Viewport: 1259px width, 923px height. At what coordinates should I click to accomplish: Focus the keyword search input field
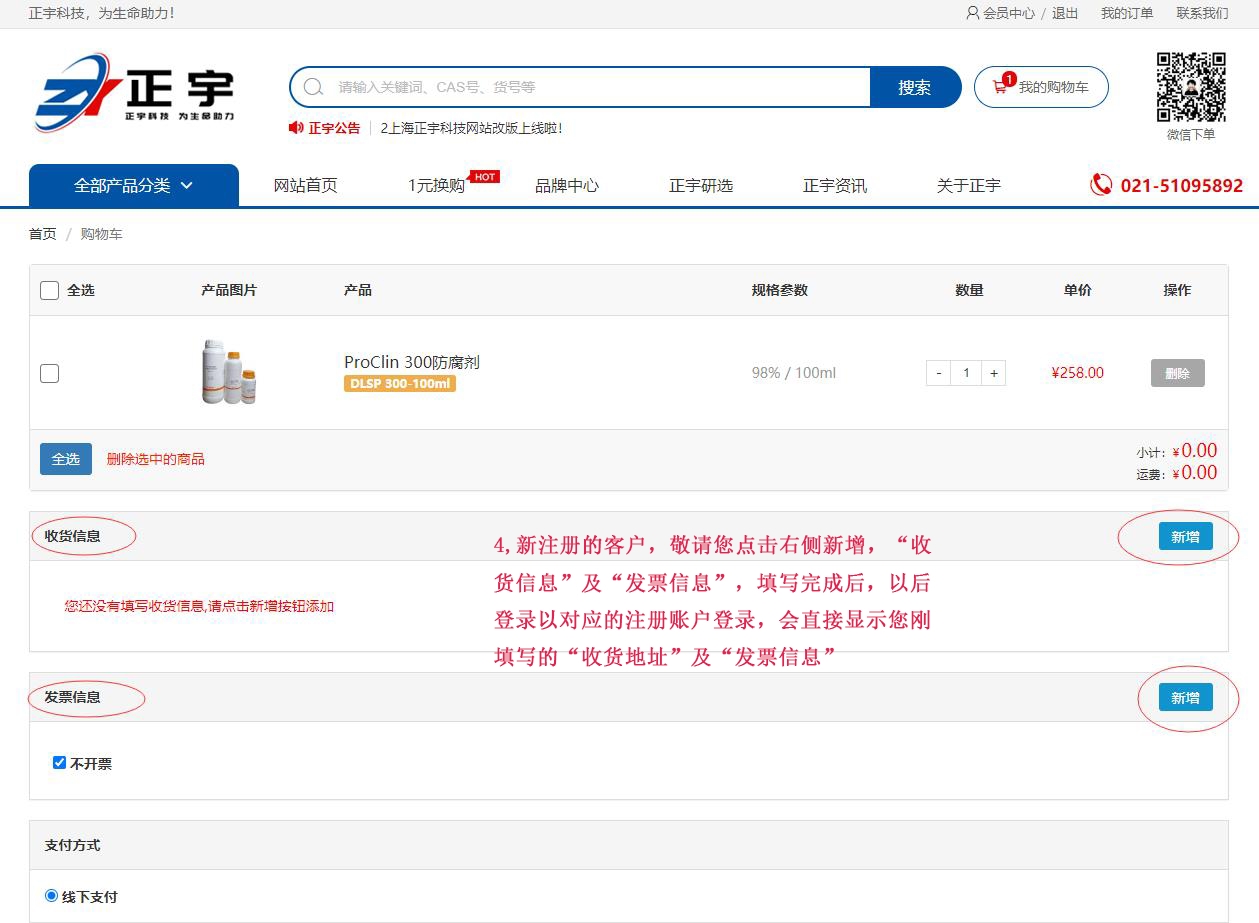(598, 87)
